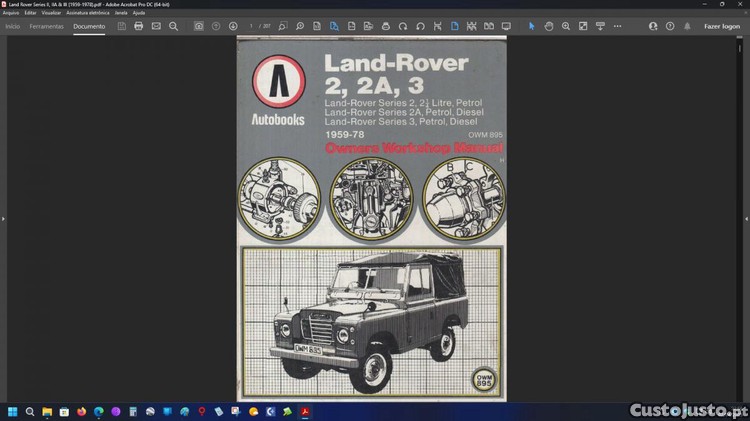The image size is (750, 421).
Task: Click the Save file icon
Action: click(x=121, y=26)
